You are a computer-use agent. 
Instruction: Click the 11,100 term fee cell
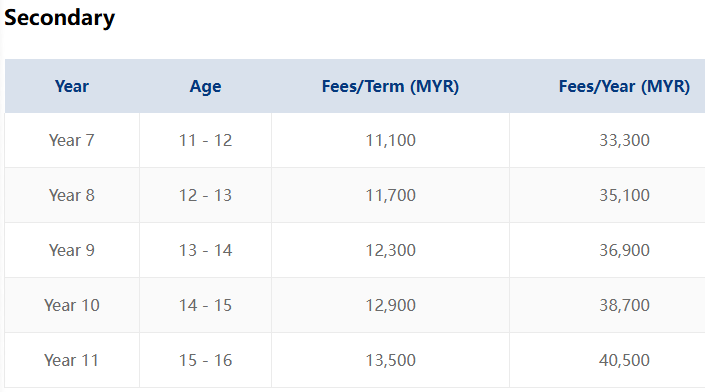pyautogui.click(x=390, y=140)
